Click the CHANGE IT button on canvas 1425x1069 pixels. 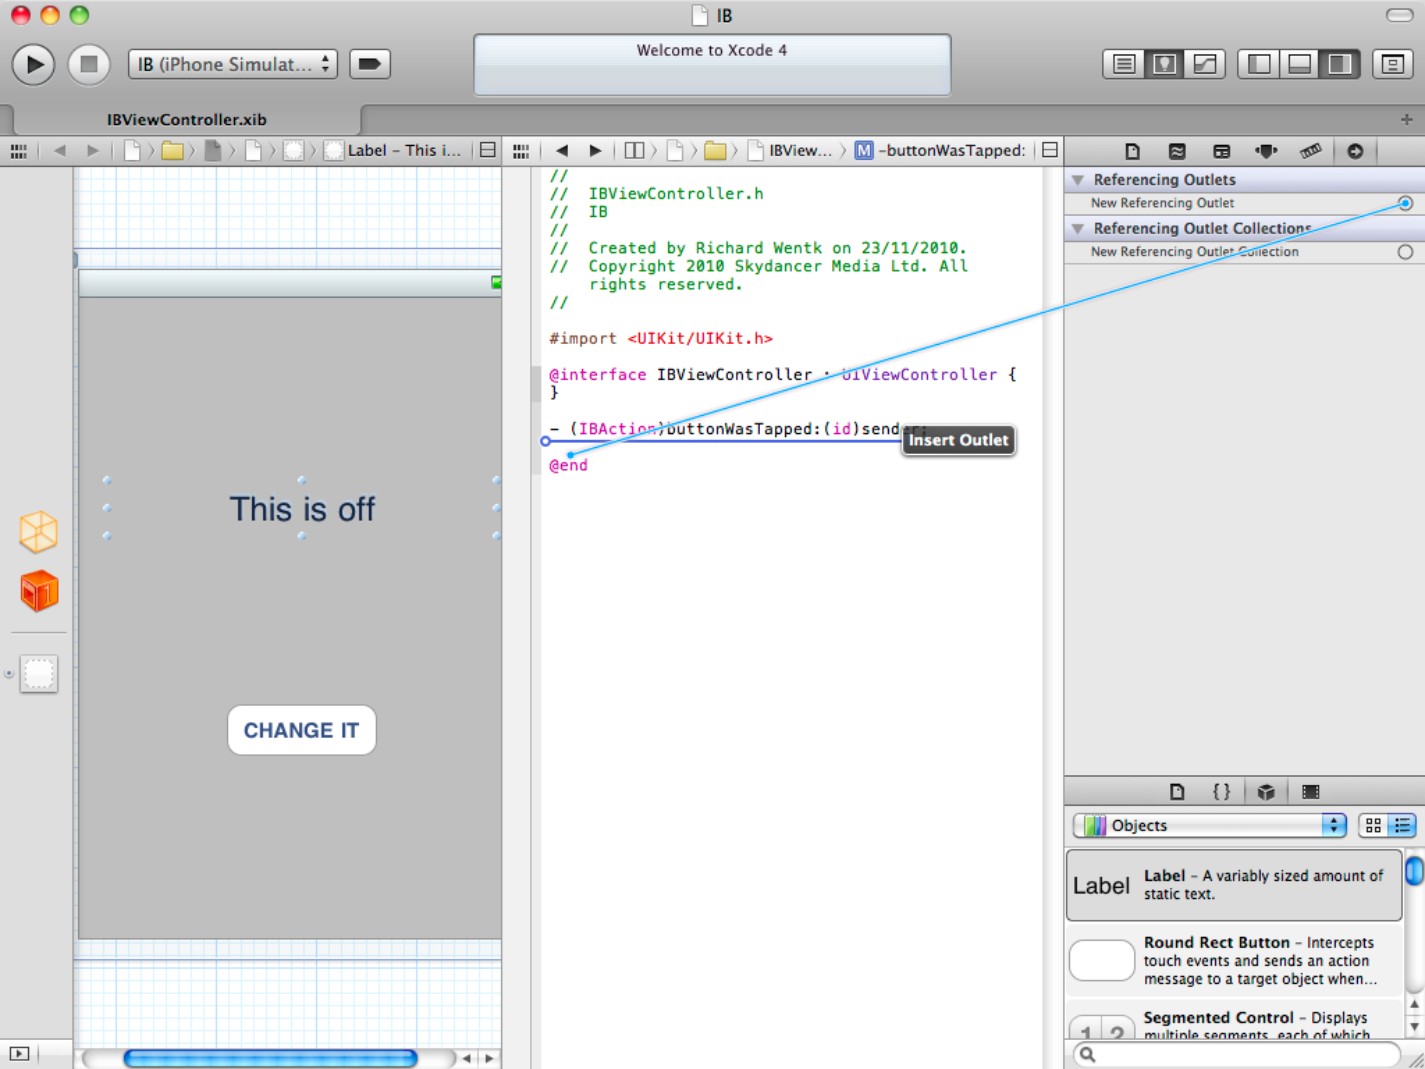pos(302,730)
